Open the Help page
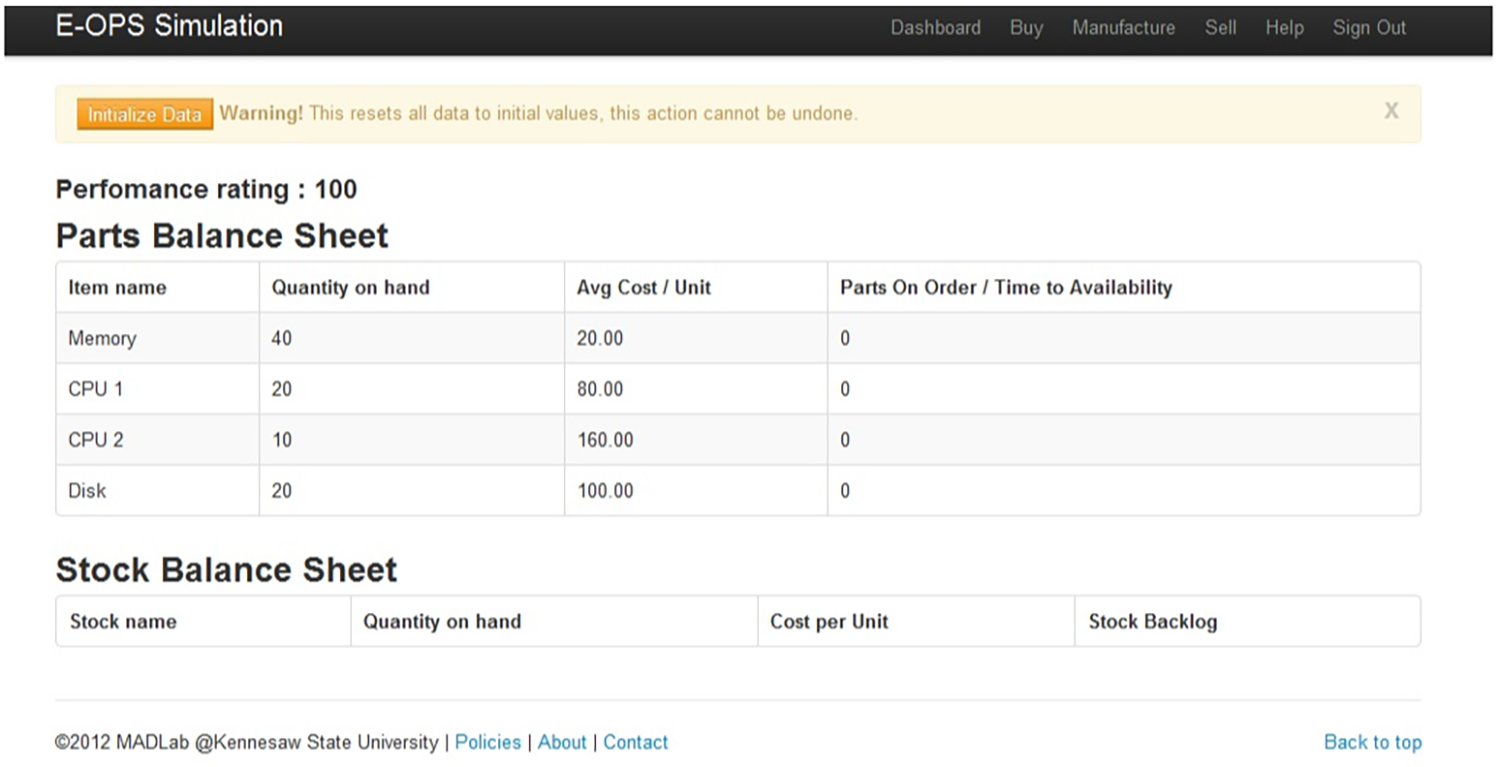 click(x=1284, y=28)
